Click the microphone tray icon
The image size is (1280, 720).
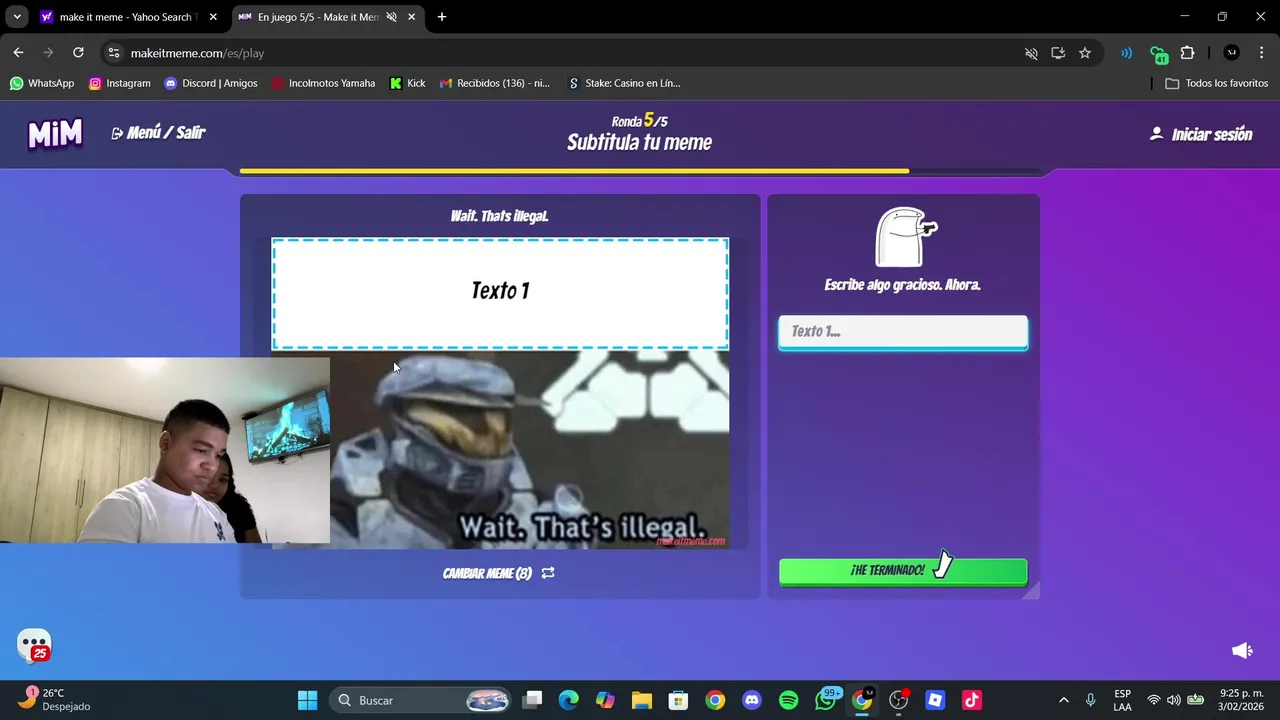click(x=1090, y=700)
